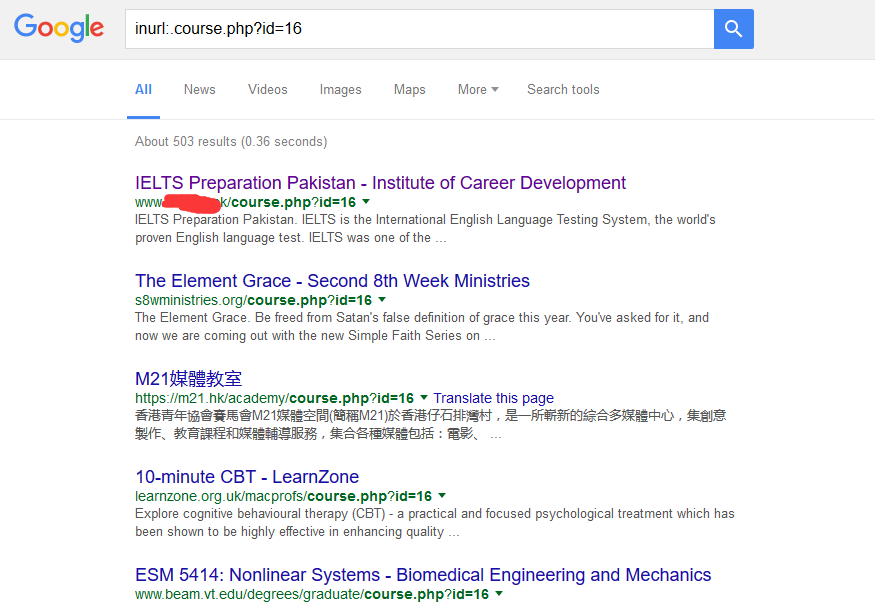This screenshot has width=875, height=603.
Task: Click the ESM 5414 Nonlinear Systems result
Action: (x=423, y=575)
